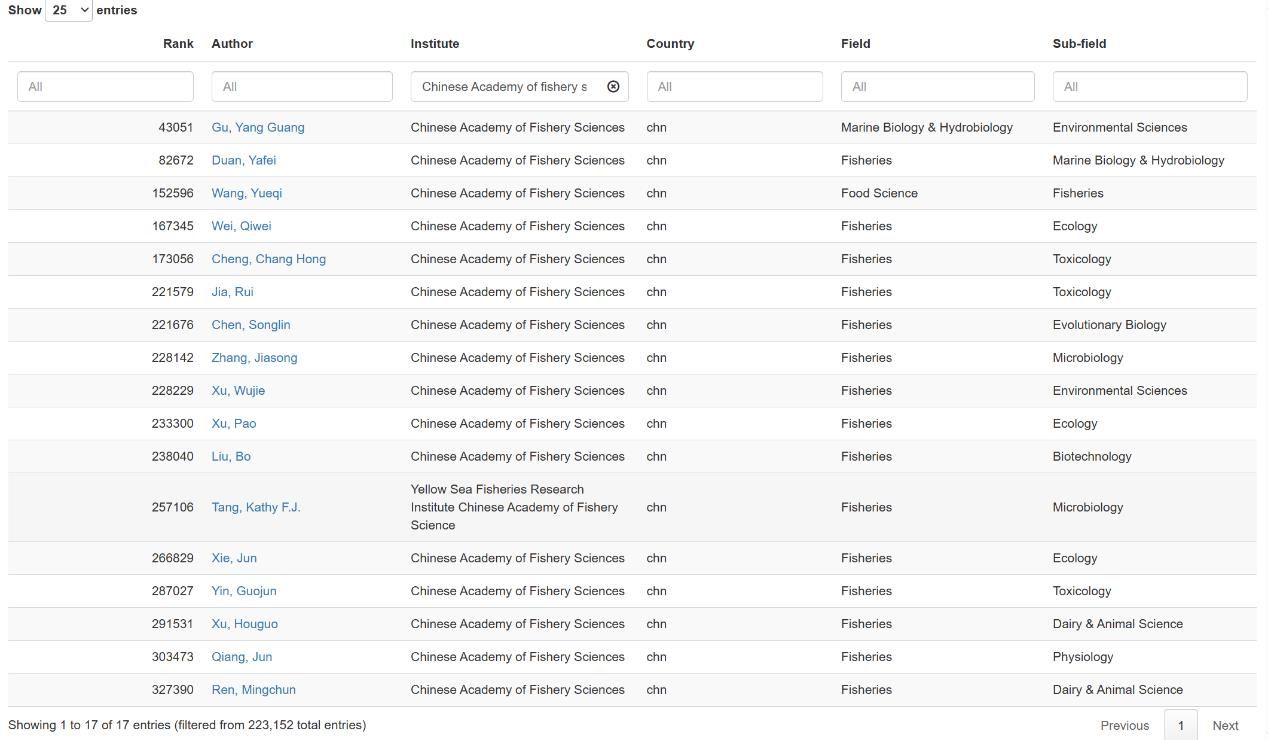Open author Yin, Guojun
The width and height of the screenshot is (1268, 740).
point(244,591)
